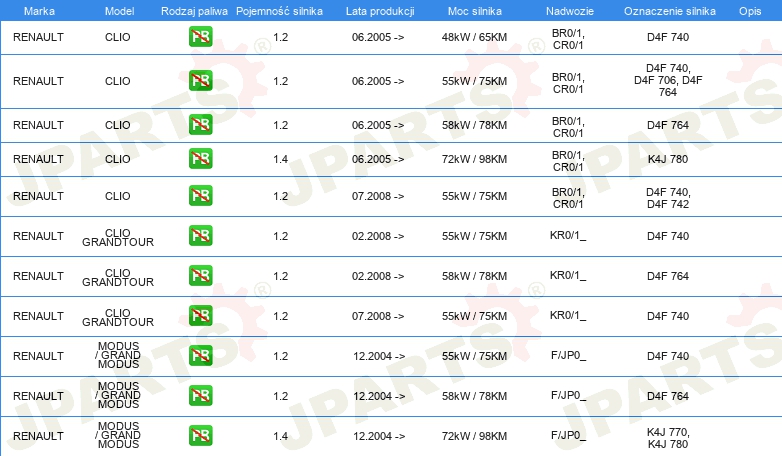Select the Moc silnika column header

pyautogui.click(x=475, y=11)
